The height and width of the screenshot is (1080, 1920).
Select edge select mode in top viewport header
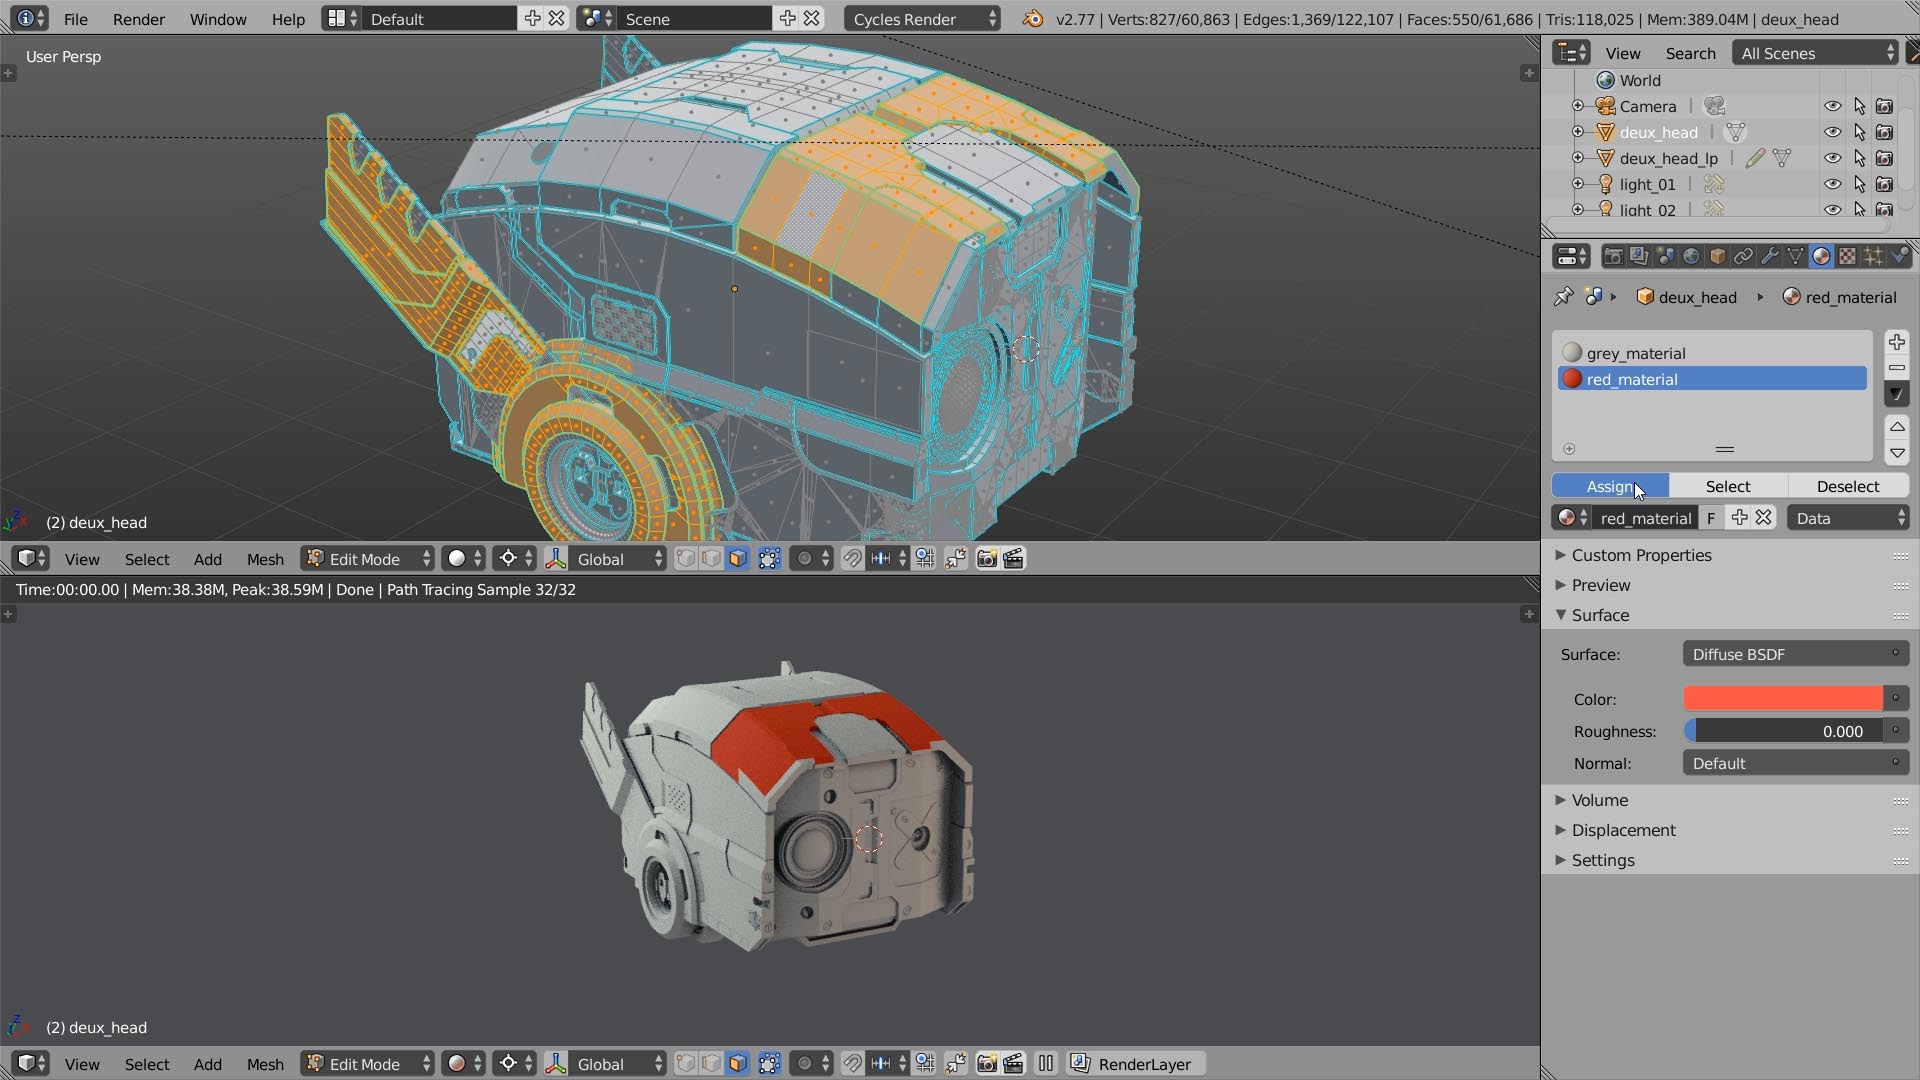[x=711, y=559]
